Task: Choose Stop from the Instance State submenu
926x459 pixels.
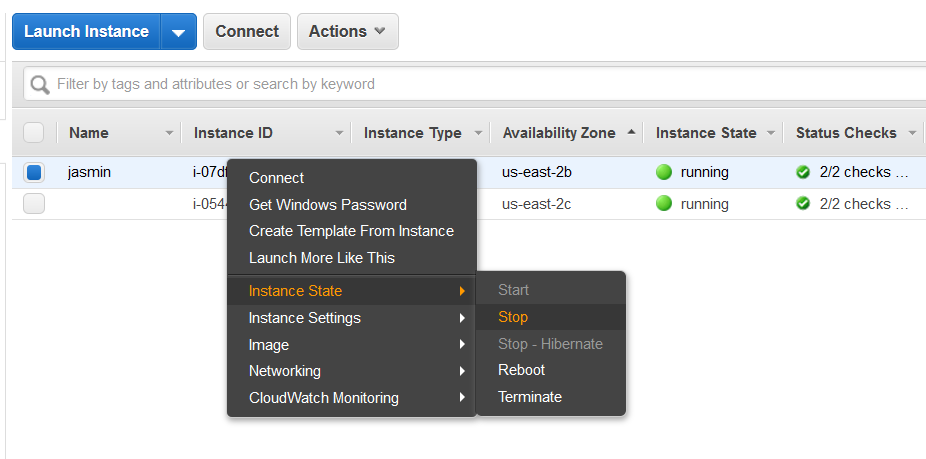Action: pos(513,317)
